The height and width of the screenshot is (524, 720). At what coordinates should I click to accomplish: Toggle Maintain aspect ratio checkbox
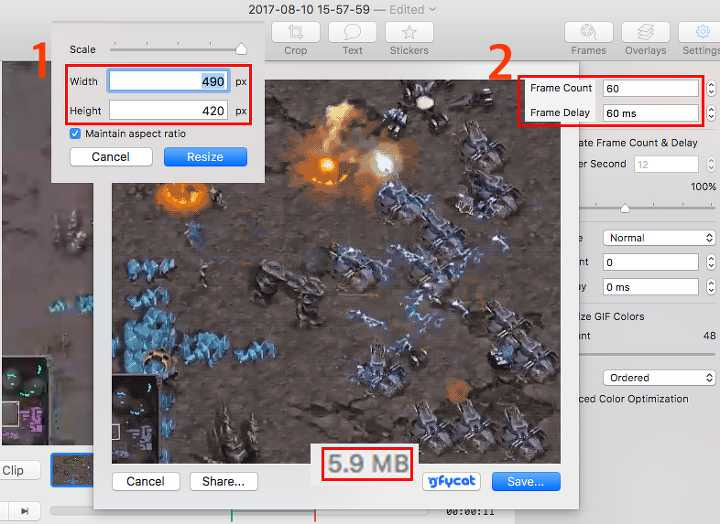tap(75, 134)
